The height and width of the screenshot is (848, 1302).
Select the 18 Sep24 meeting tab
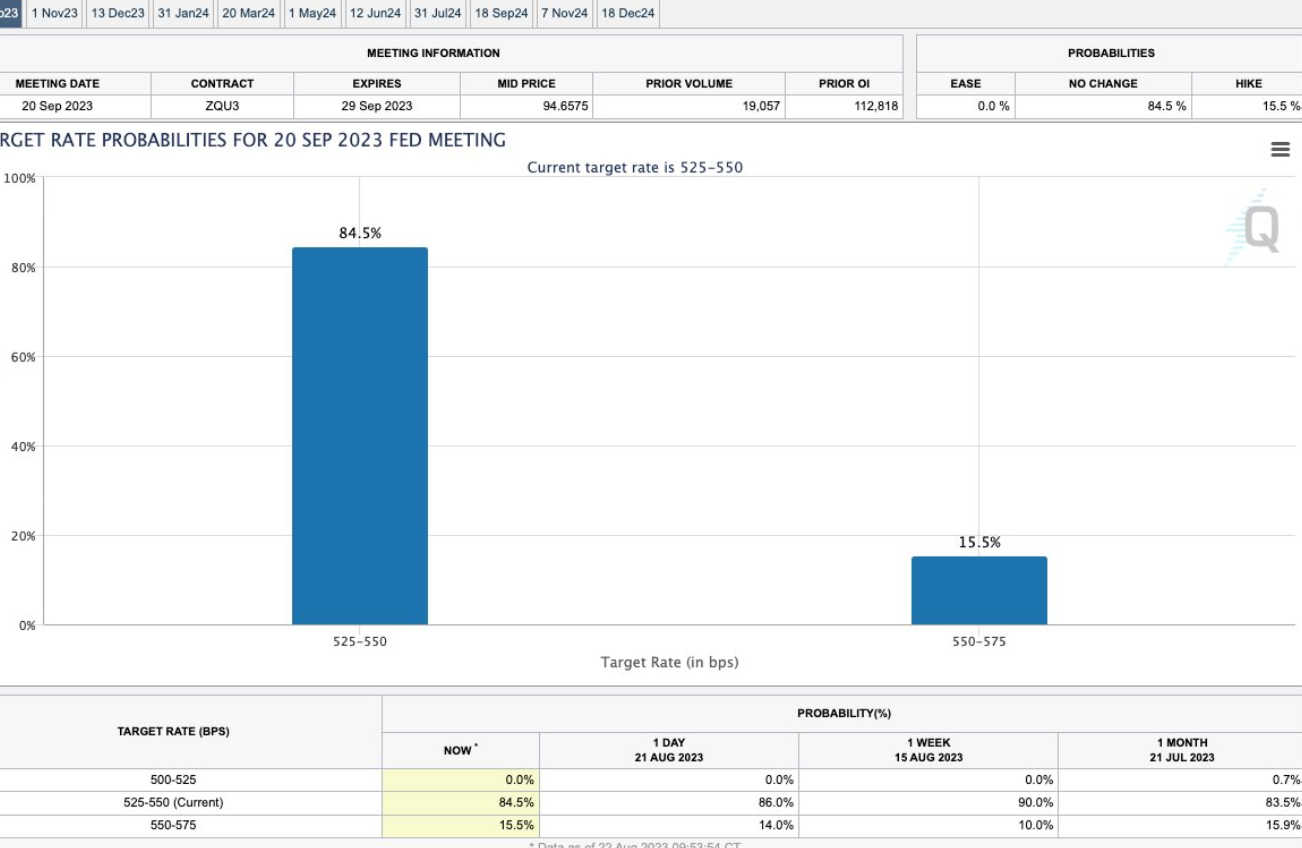coord(501,13)
